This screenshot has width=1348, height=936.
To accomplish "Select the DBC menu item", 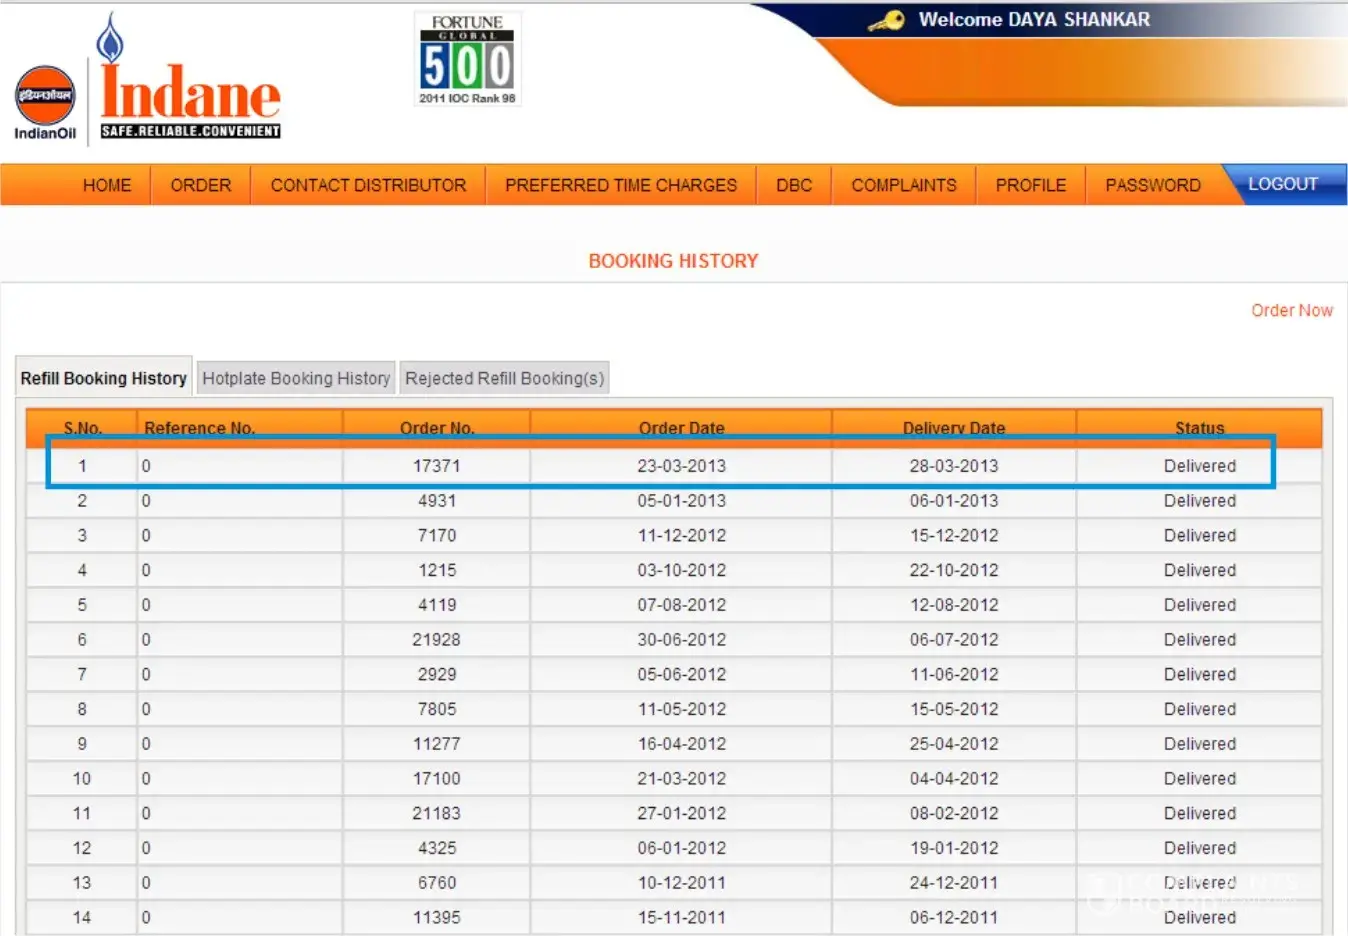I will coord(794,185).
